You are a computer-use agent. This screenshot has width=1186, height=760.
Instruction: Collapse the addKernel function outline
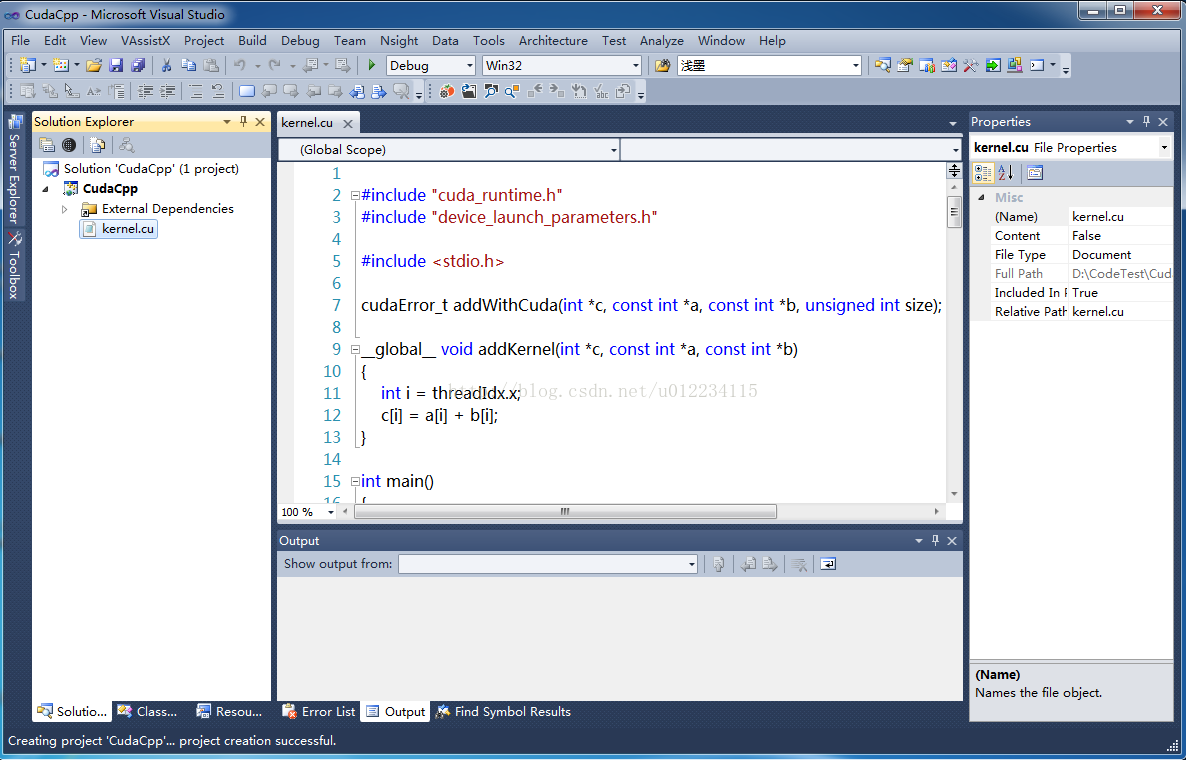(355, 349)
